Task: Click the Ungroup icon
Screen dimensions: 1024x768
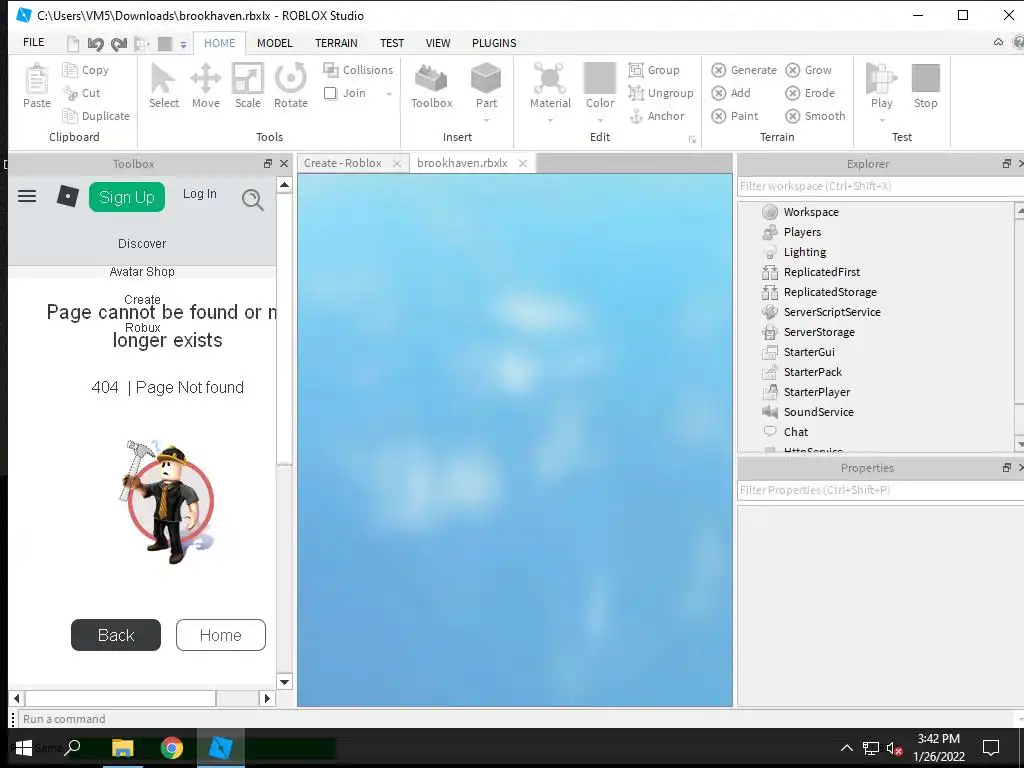Action: coord(636,93)
